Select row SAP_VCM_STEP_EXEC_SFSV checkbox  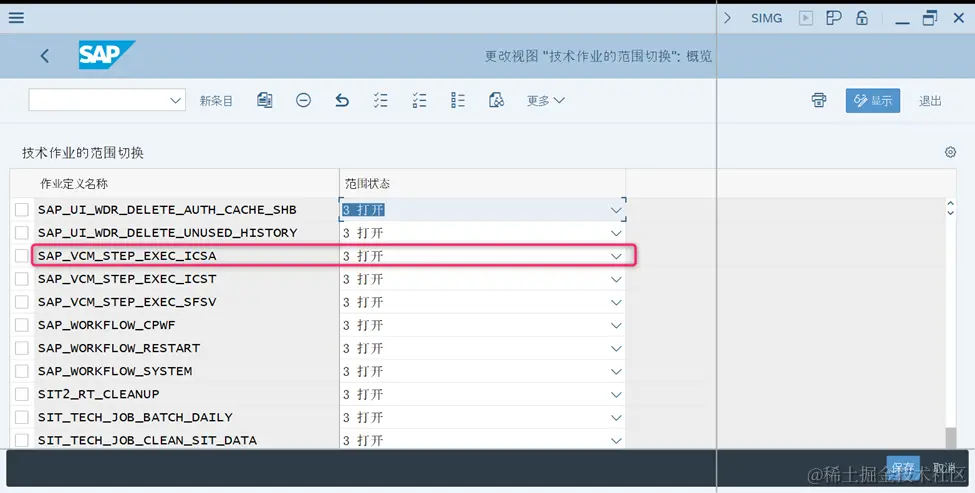[x=22, y=302]
